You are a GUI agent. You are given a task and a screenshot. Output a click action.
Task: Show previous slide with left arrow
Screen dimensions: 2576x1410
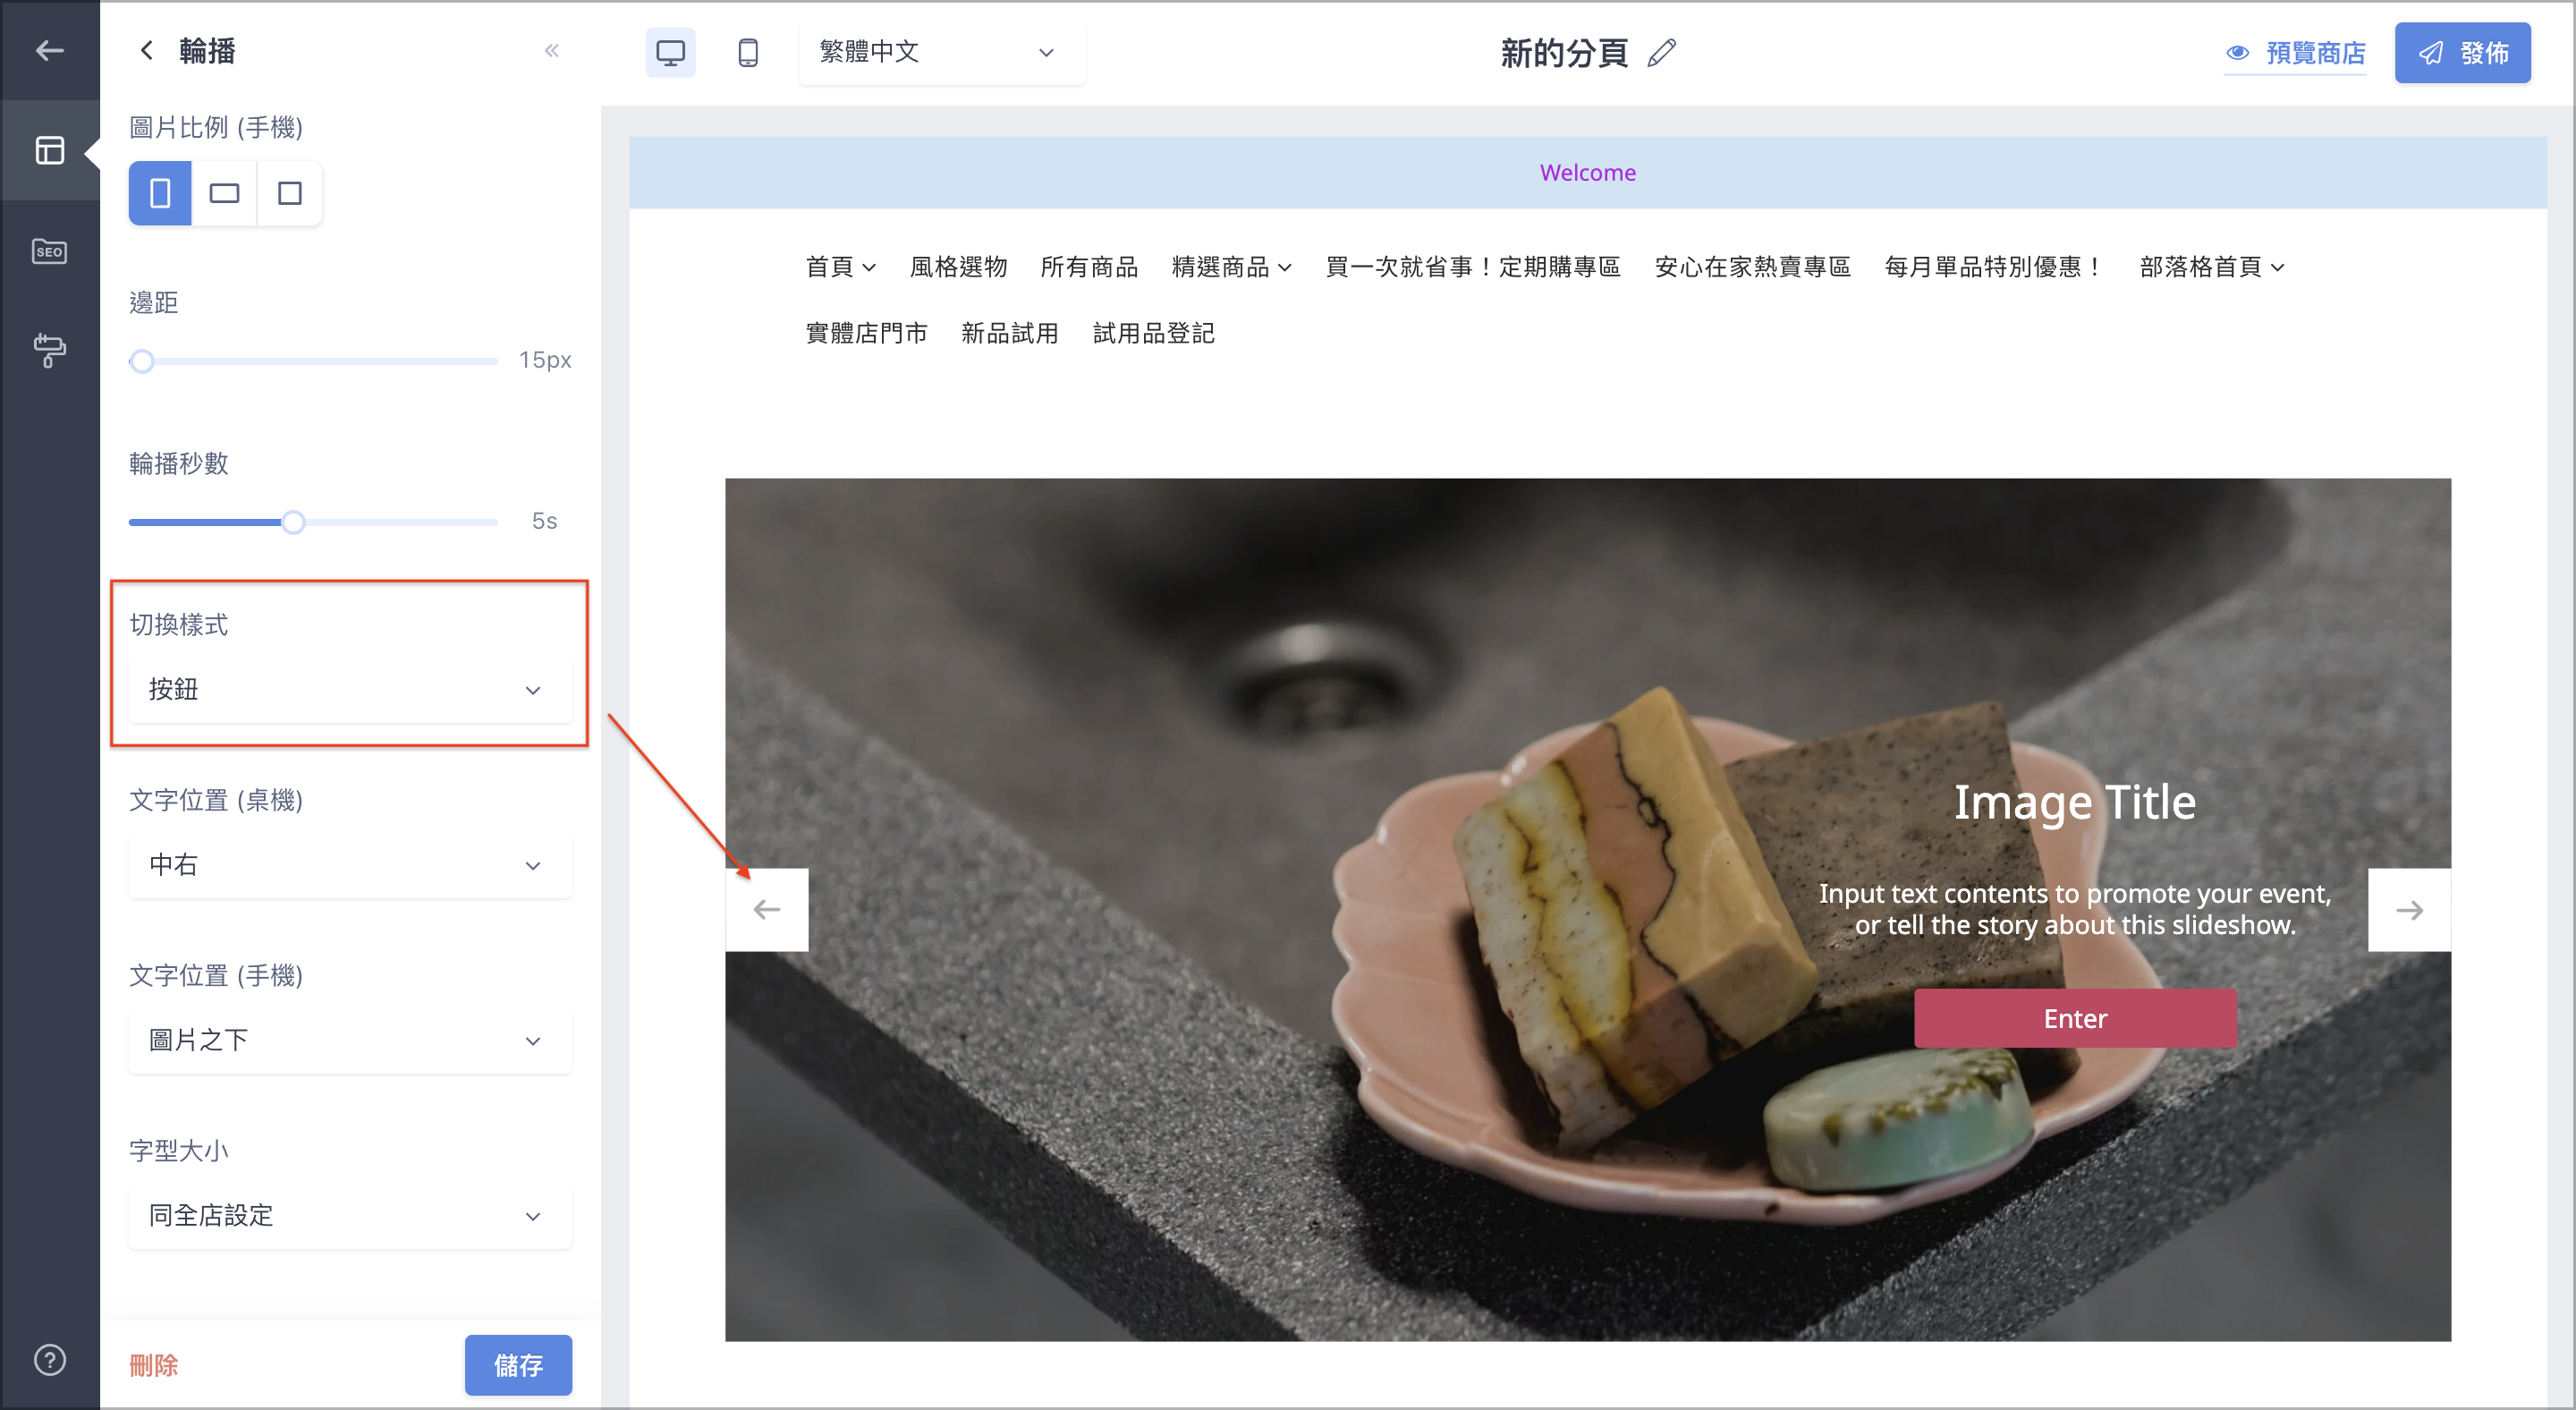[767, 910]
